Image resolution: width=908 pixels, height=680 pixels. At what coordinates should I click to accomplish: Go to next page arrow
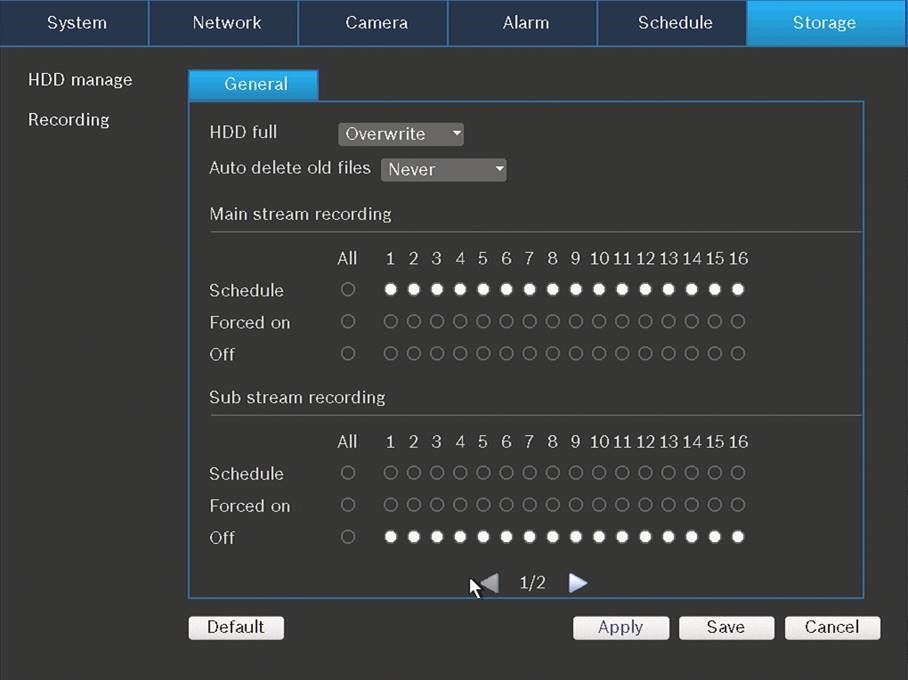[x=578, y=583]
